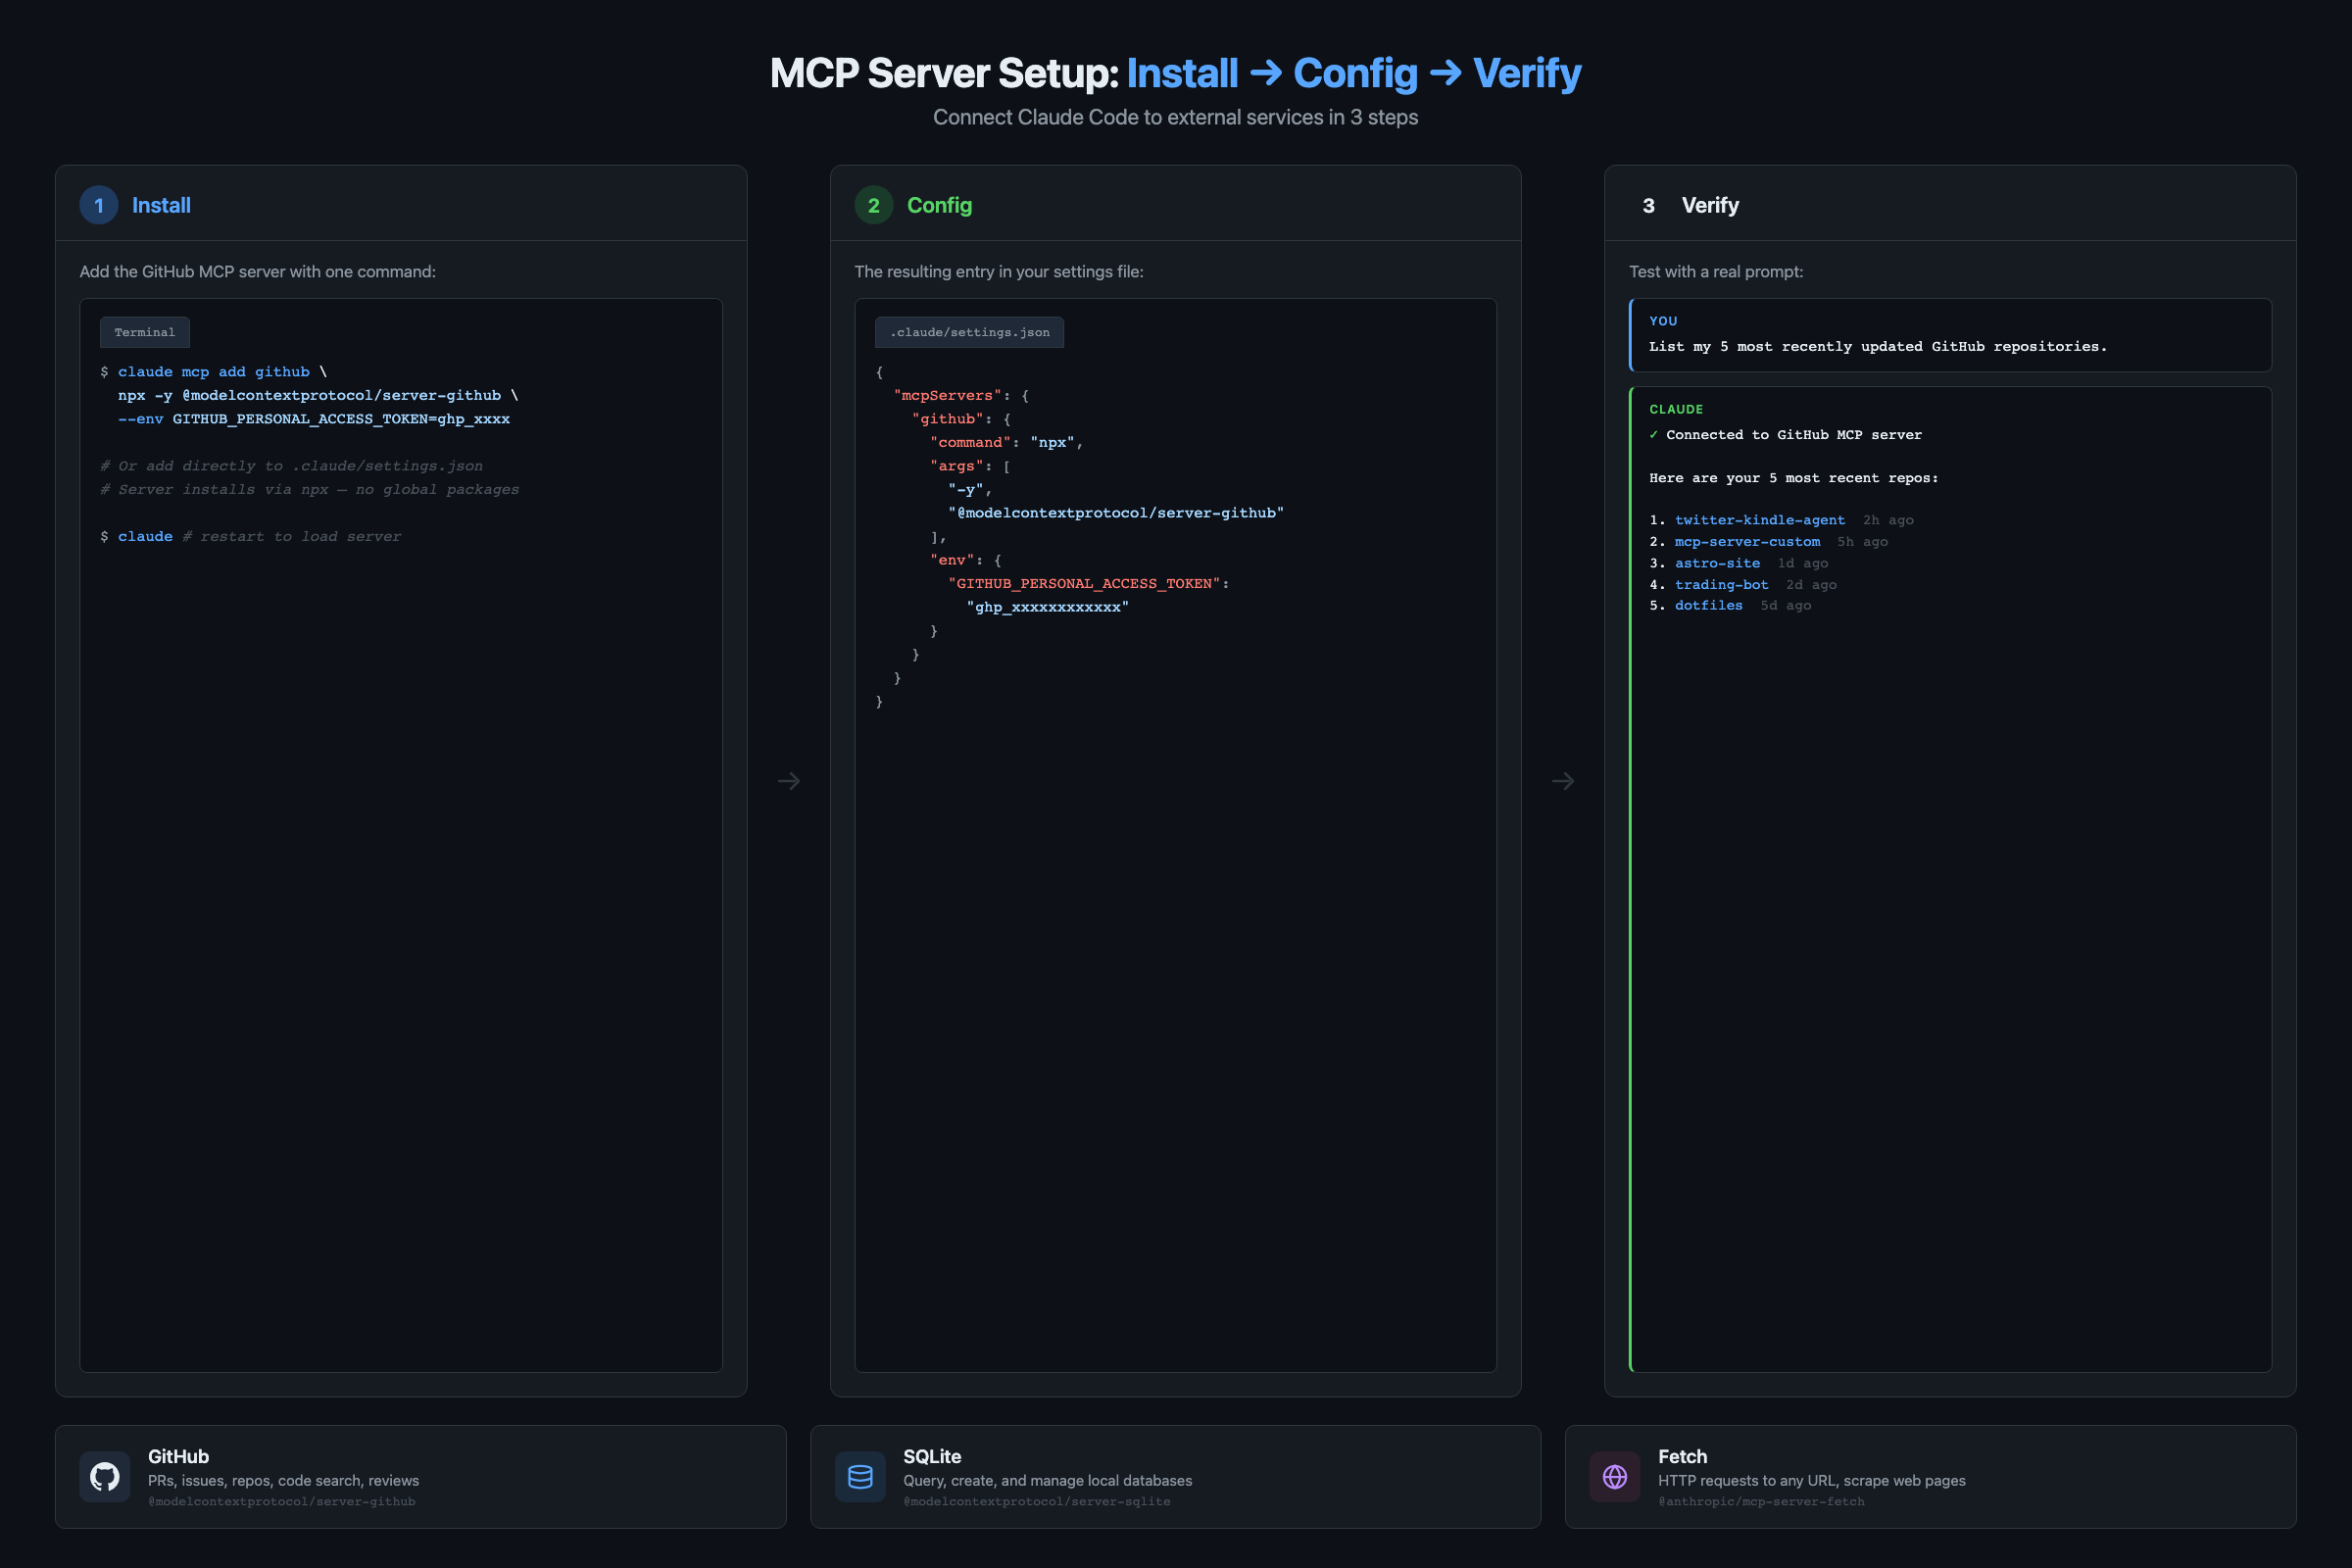Click the GitHub octocat icon
The height and width of the screenshot is (1568, 2352).
tap(105, 1476)
